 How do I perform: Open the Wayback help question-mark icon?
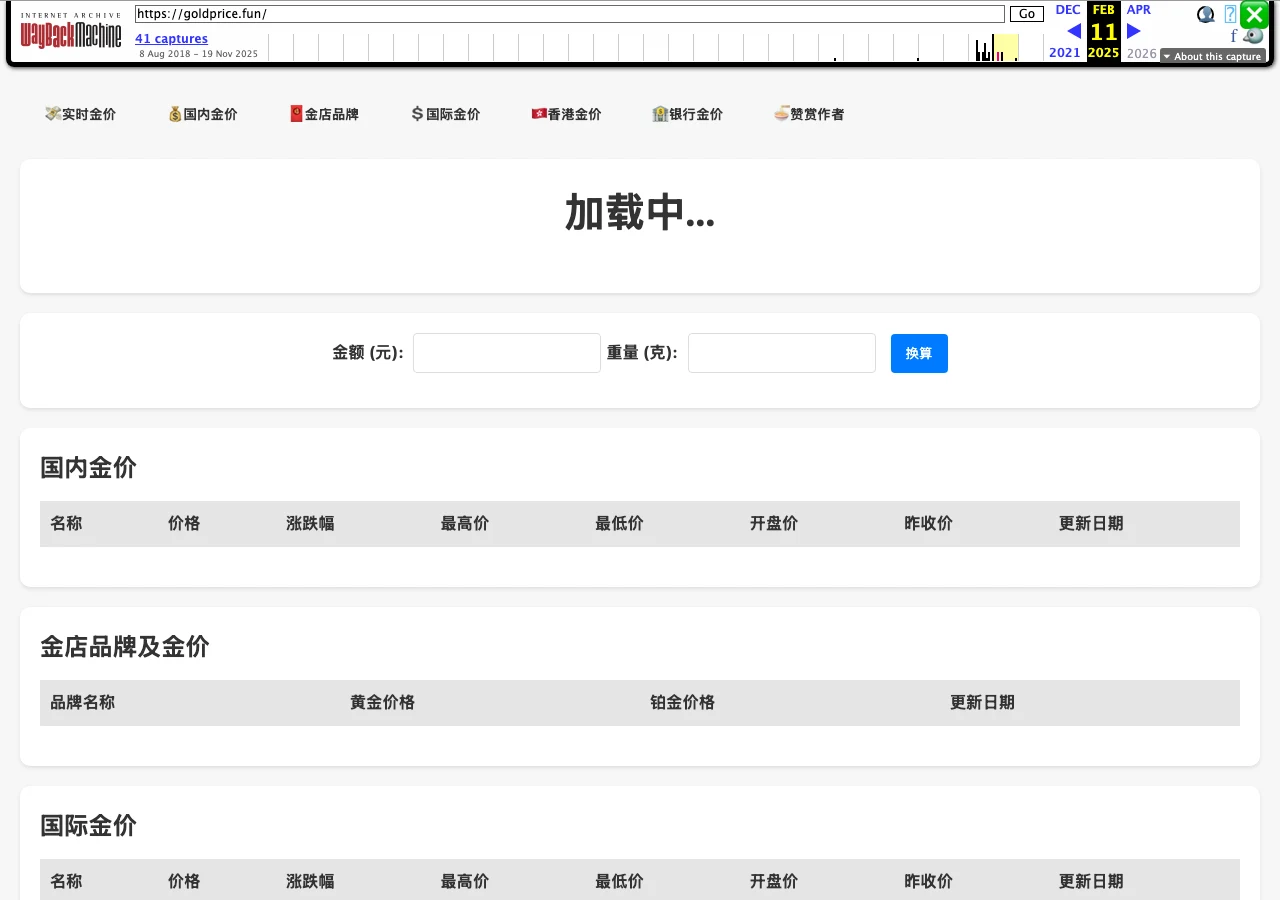pos(1230,14)
